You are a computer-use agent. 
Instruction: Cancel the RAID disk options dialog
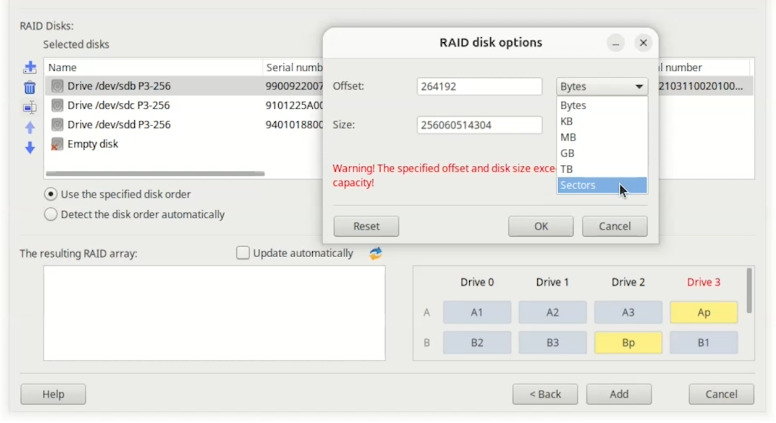(615, 227)
